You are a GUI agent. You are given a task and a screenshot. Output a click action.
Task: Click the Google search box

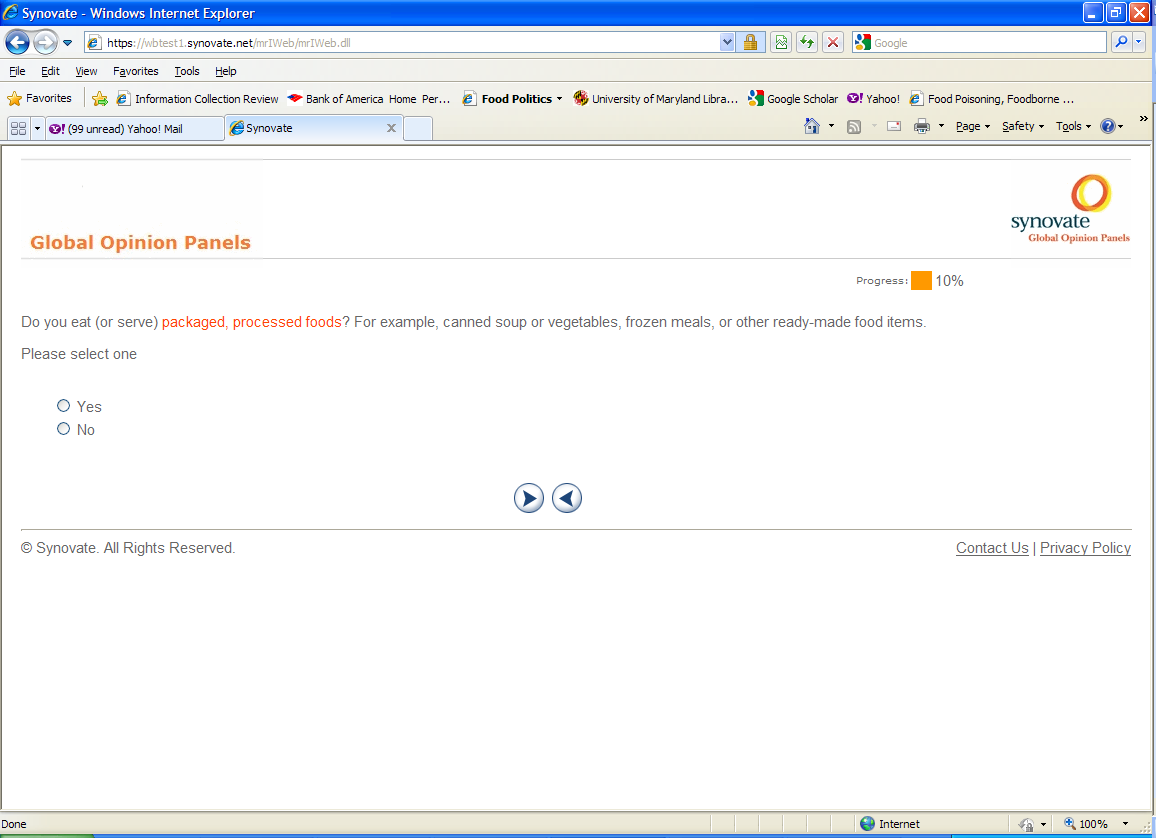coord(979,43)
